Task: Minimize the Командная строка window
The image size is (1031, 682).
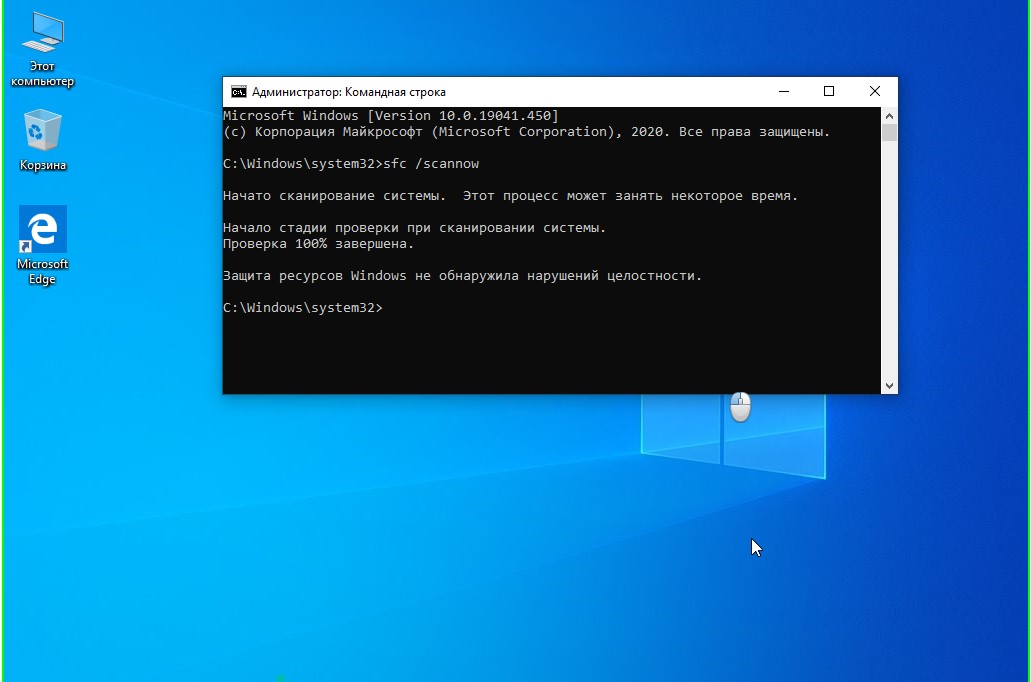Action: pos(783,92)
